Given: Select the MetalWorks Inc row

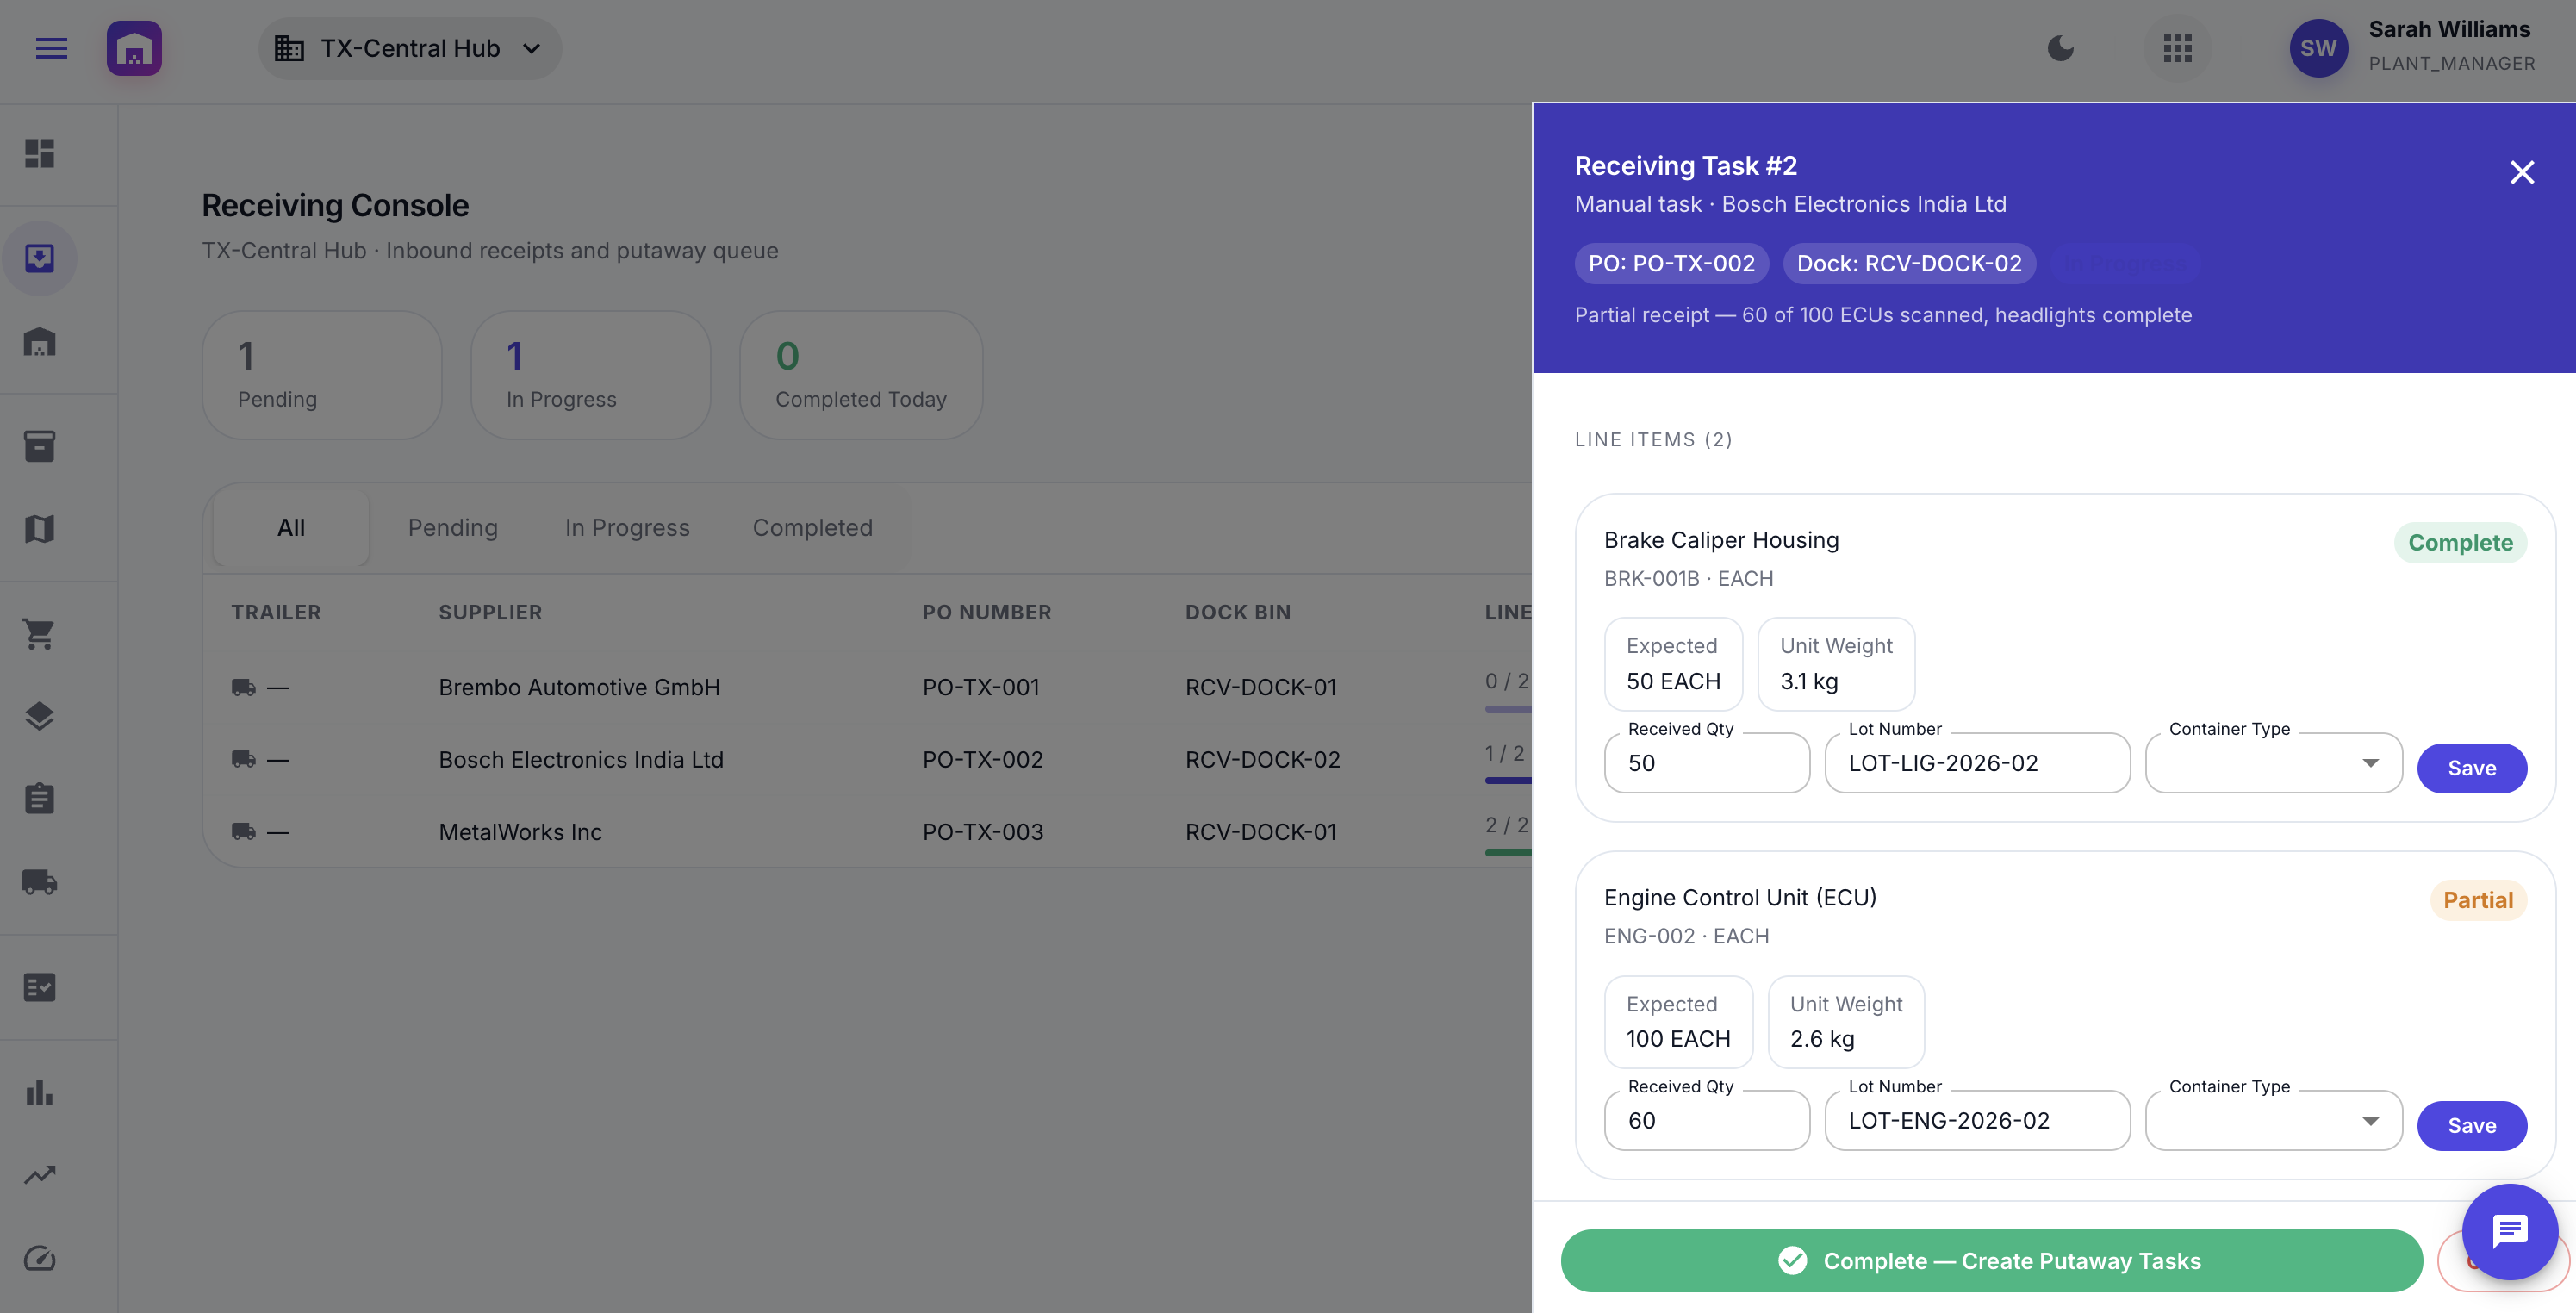Looking at the screenshot, I should click(x=868, y=832).
